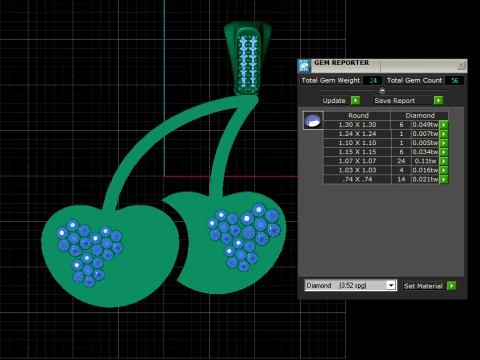Close the Gem Reporter panel
This screenshot has height=360, width=480.
click(461, 65)
